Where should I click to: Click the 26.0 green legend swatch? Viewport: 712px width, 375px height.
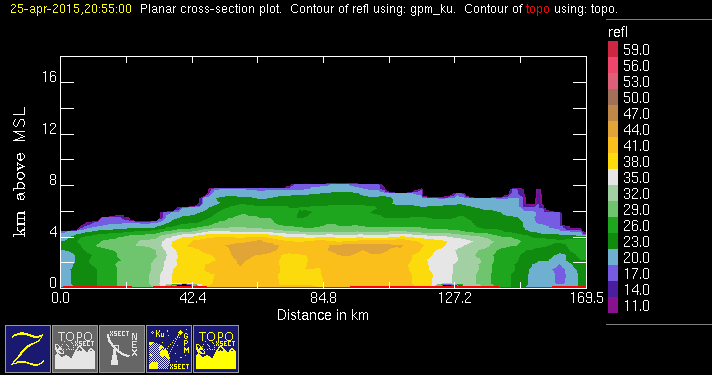click(613, 225)
